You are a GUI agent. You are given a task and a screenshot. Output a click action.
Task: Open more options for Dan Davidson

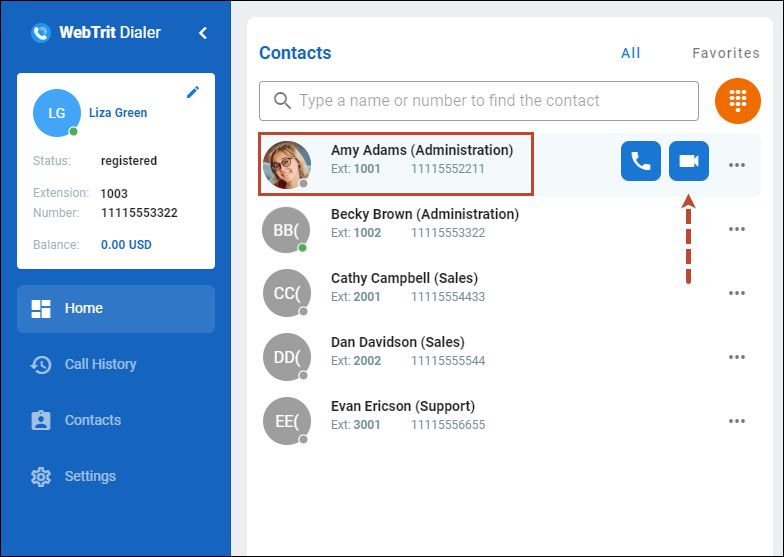[737, 357]
